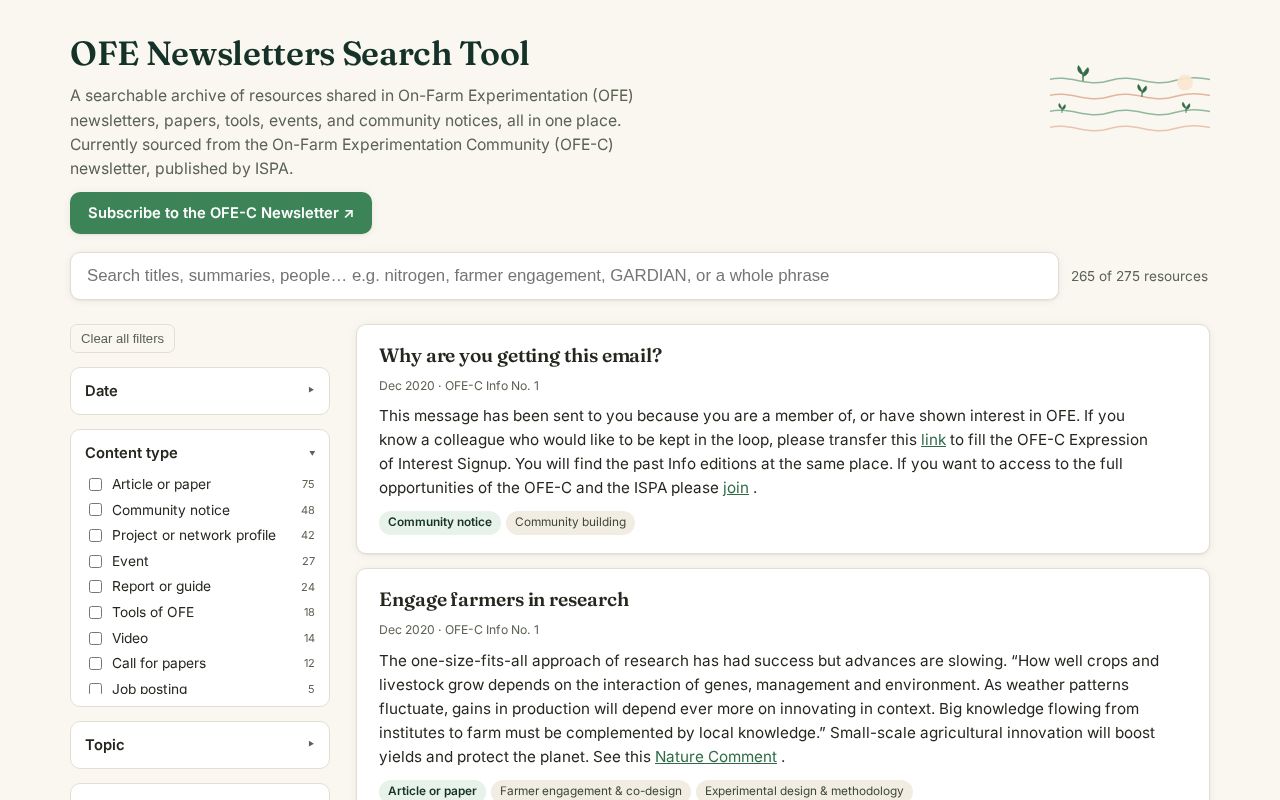This screenshot has width=1280, height=800.
Task: Click the count '75' beside Article or paper
Action: [308, 484]
